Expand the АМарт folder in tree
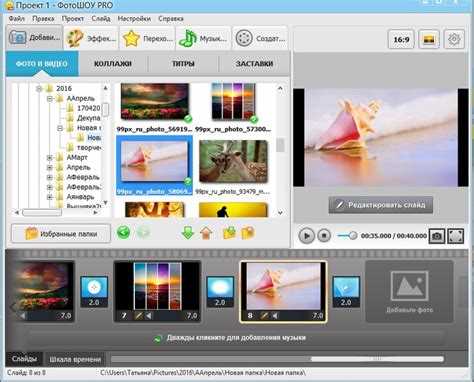Screen dimensions: 474x382 [x=50, y=157]
